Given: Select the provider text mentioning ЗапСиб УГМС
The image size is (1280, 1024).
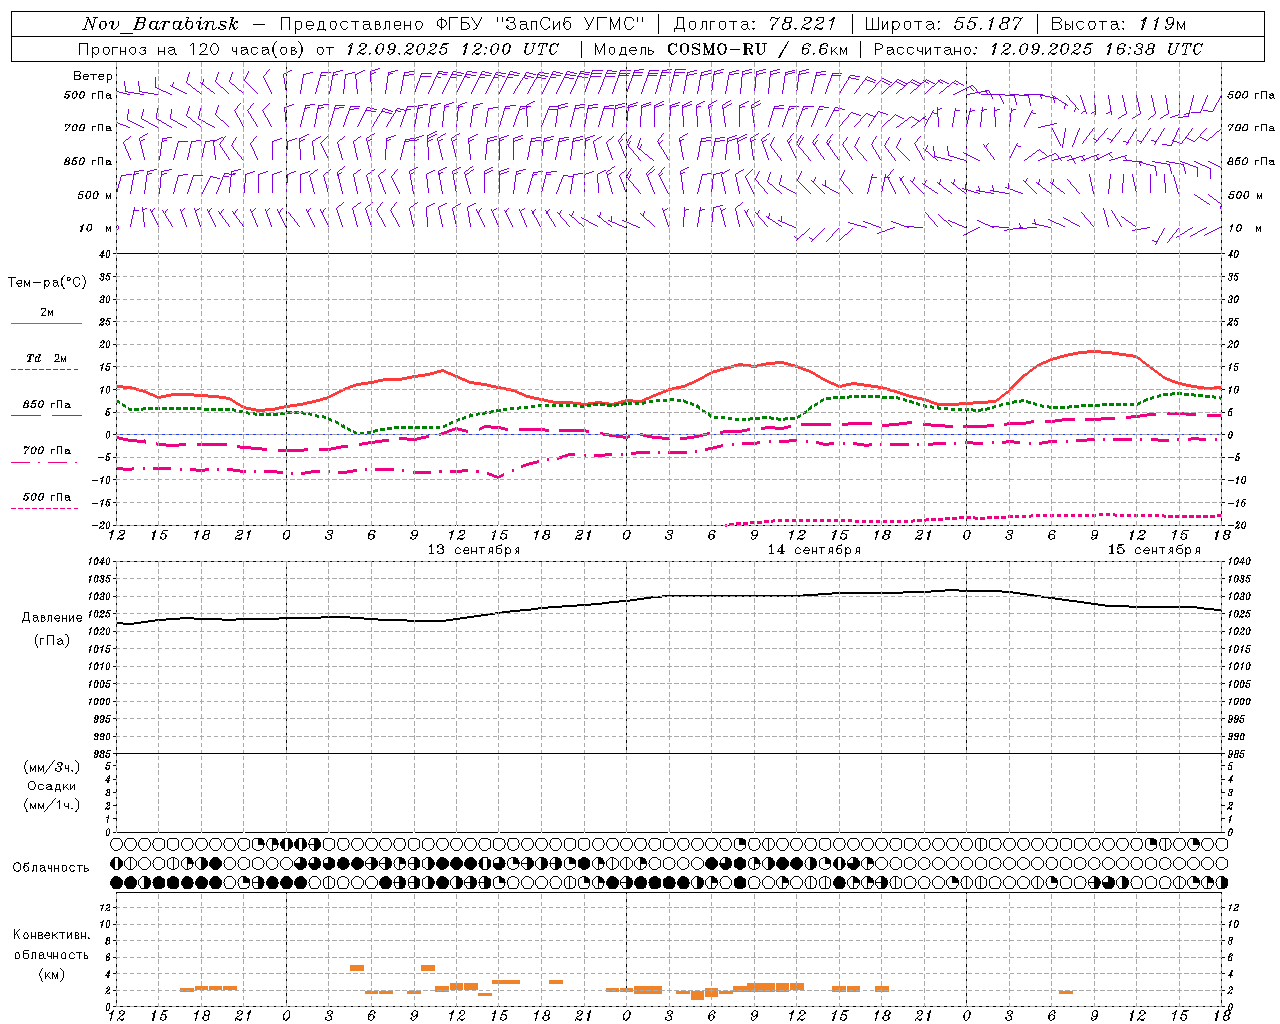Looking at the screenshot, I should click(462, 24).
